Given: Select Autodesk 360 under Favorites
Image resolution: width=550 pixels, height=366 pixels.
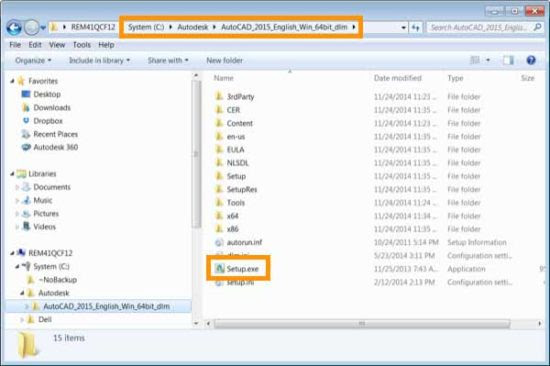Looking at the screenshot, I should click(x=55, y=147).
